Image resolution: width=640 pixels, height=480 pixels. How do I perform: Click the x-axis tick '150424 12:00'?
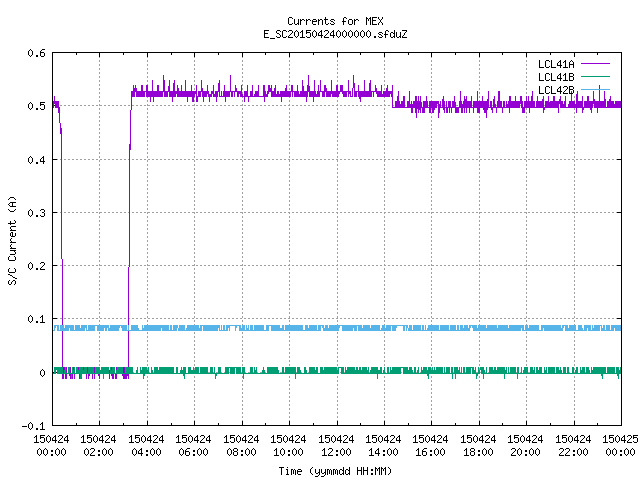click(x=336, y=445)
